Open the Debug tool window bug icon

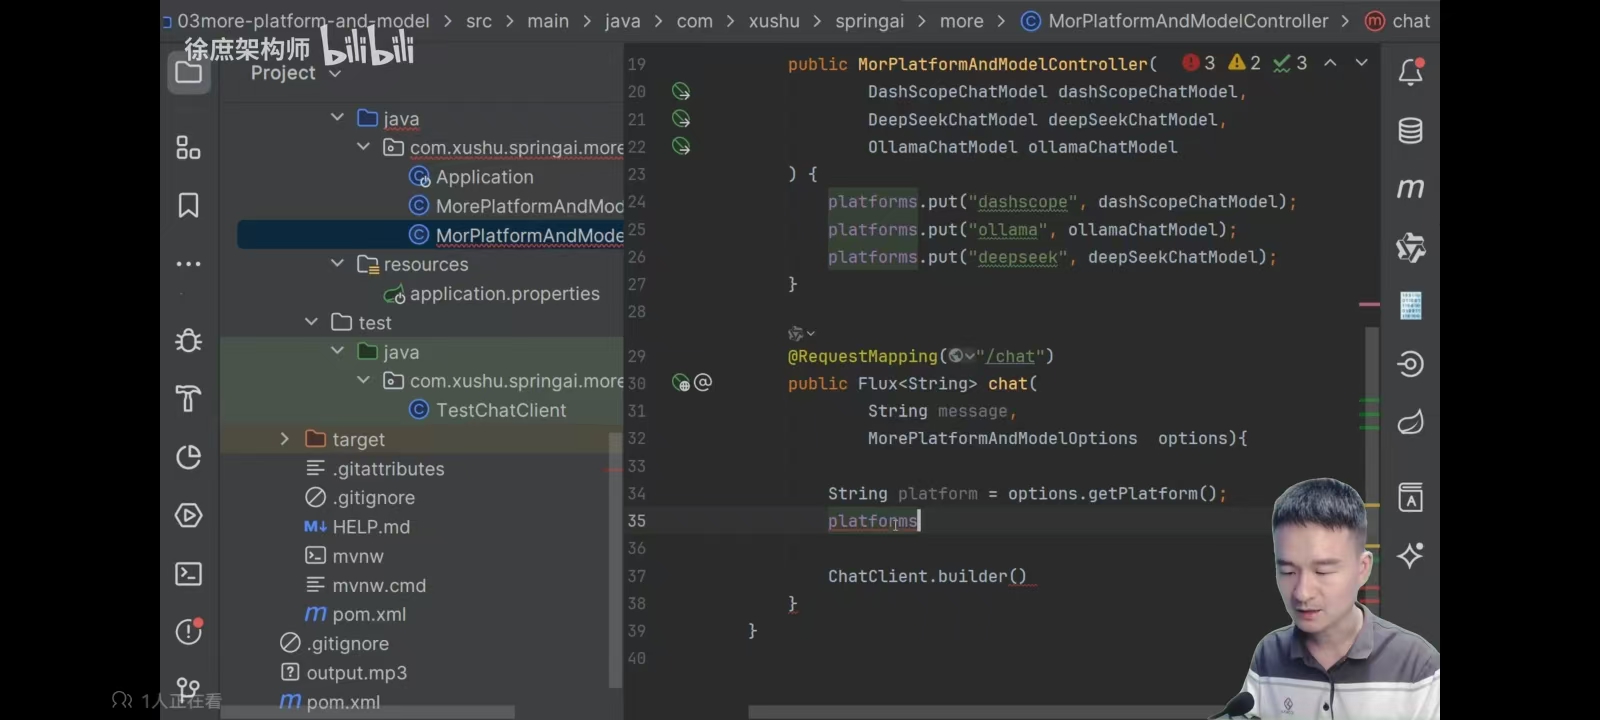click(188, 340)
